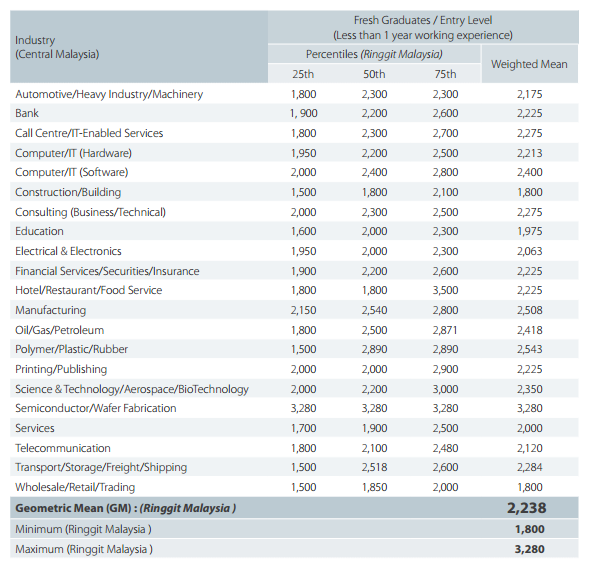Select the Semiconductor/Wafer Fabrication row label
This screenshot has width=599, height=568.
click(96, 408)
